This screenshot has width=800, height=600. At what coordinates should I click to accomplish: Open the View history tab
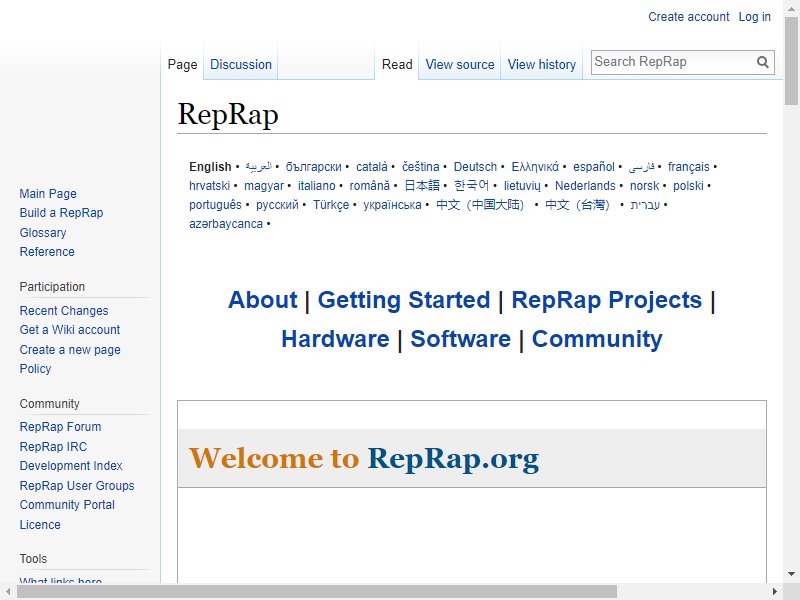(x=541, y=65)
